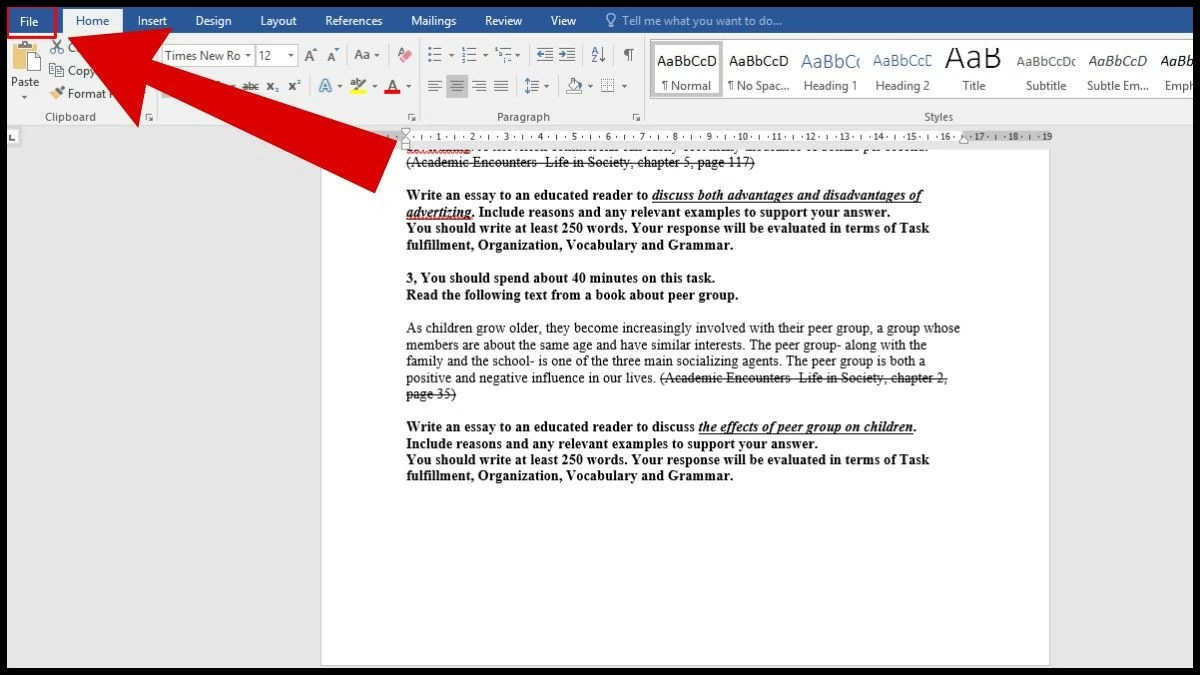The width and height of the screenshot is (1200, 675).
Task: Open the font name dropdown
Action: click(248, 56)
